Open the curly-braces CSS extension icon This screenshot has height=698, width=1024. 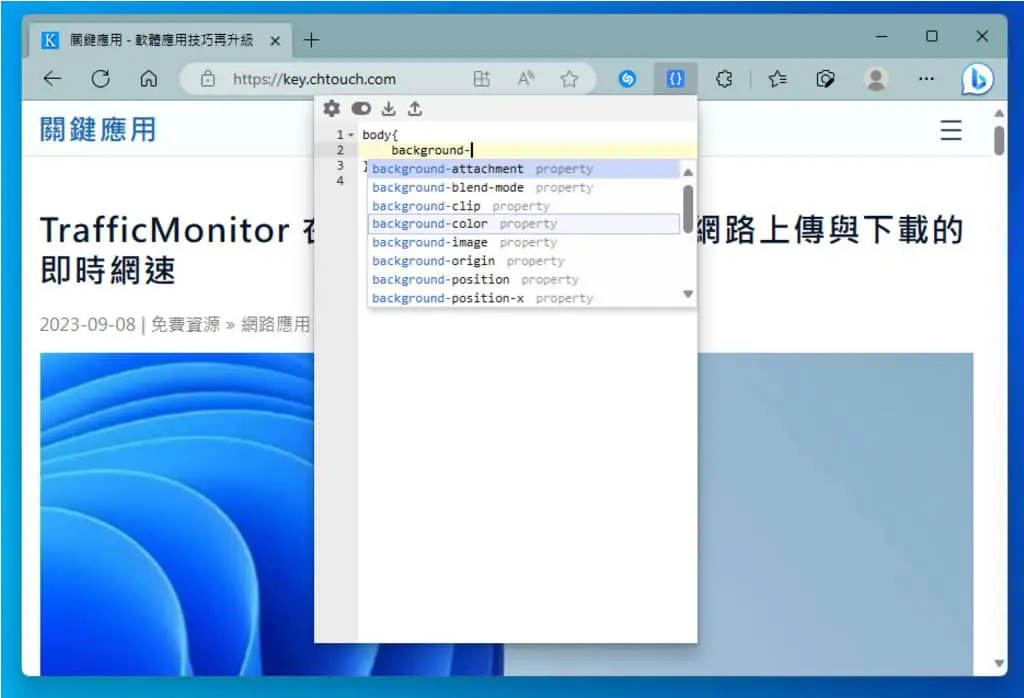pos(675,79)
